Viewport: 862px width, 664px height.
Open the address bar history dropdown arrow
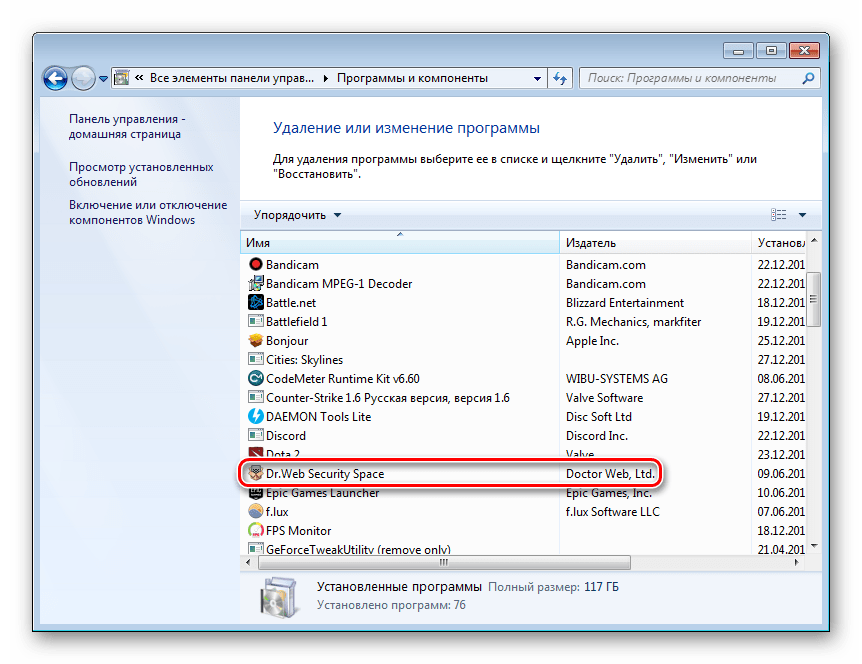(x=537, y=79)
